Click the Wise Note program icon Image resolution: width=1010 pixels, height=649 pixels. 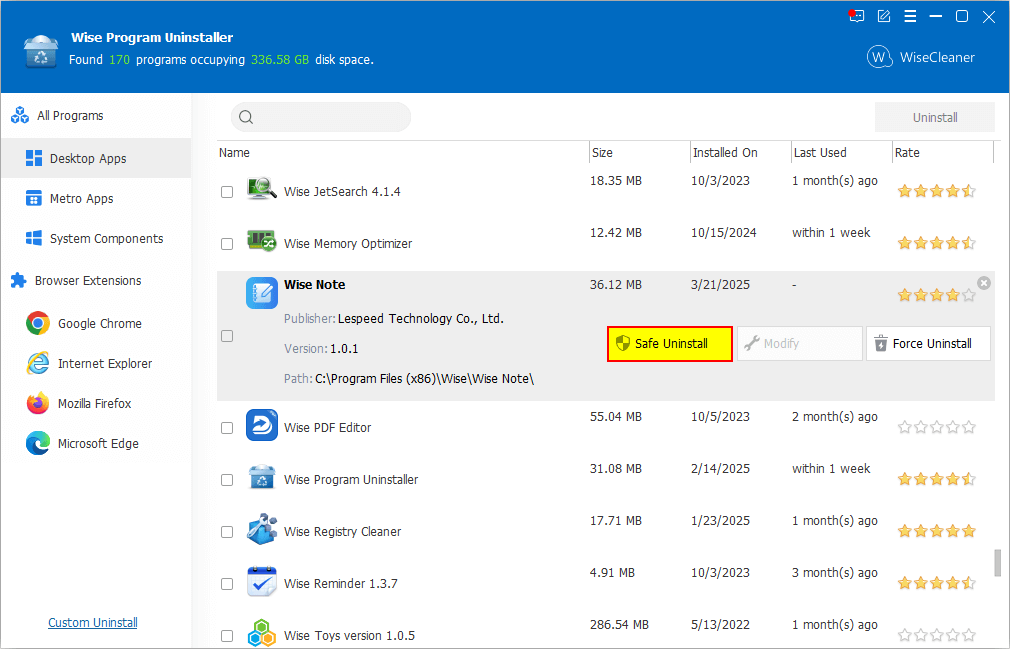coord(262,293)
